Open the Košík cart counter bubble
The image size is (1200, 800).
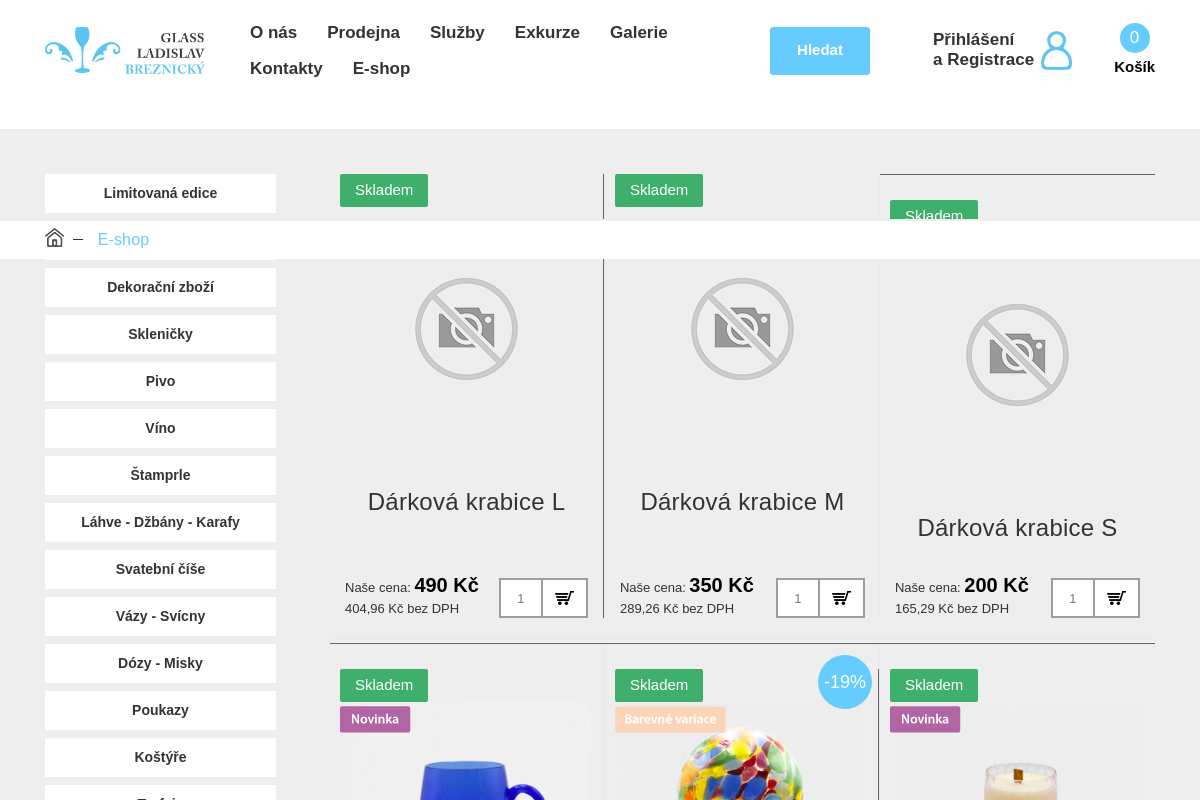point(1134,38)
